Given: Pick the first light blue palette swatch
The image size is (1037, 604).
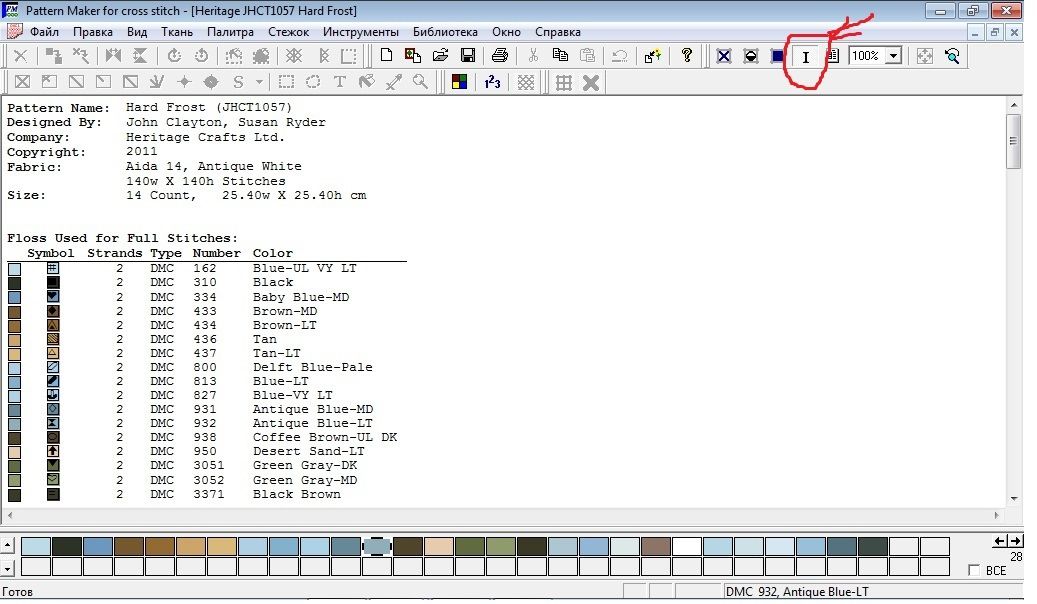Looking at the screenshot, I should 36,546.
